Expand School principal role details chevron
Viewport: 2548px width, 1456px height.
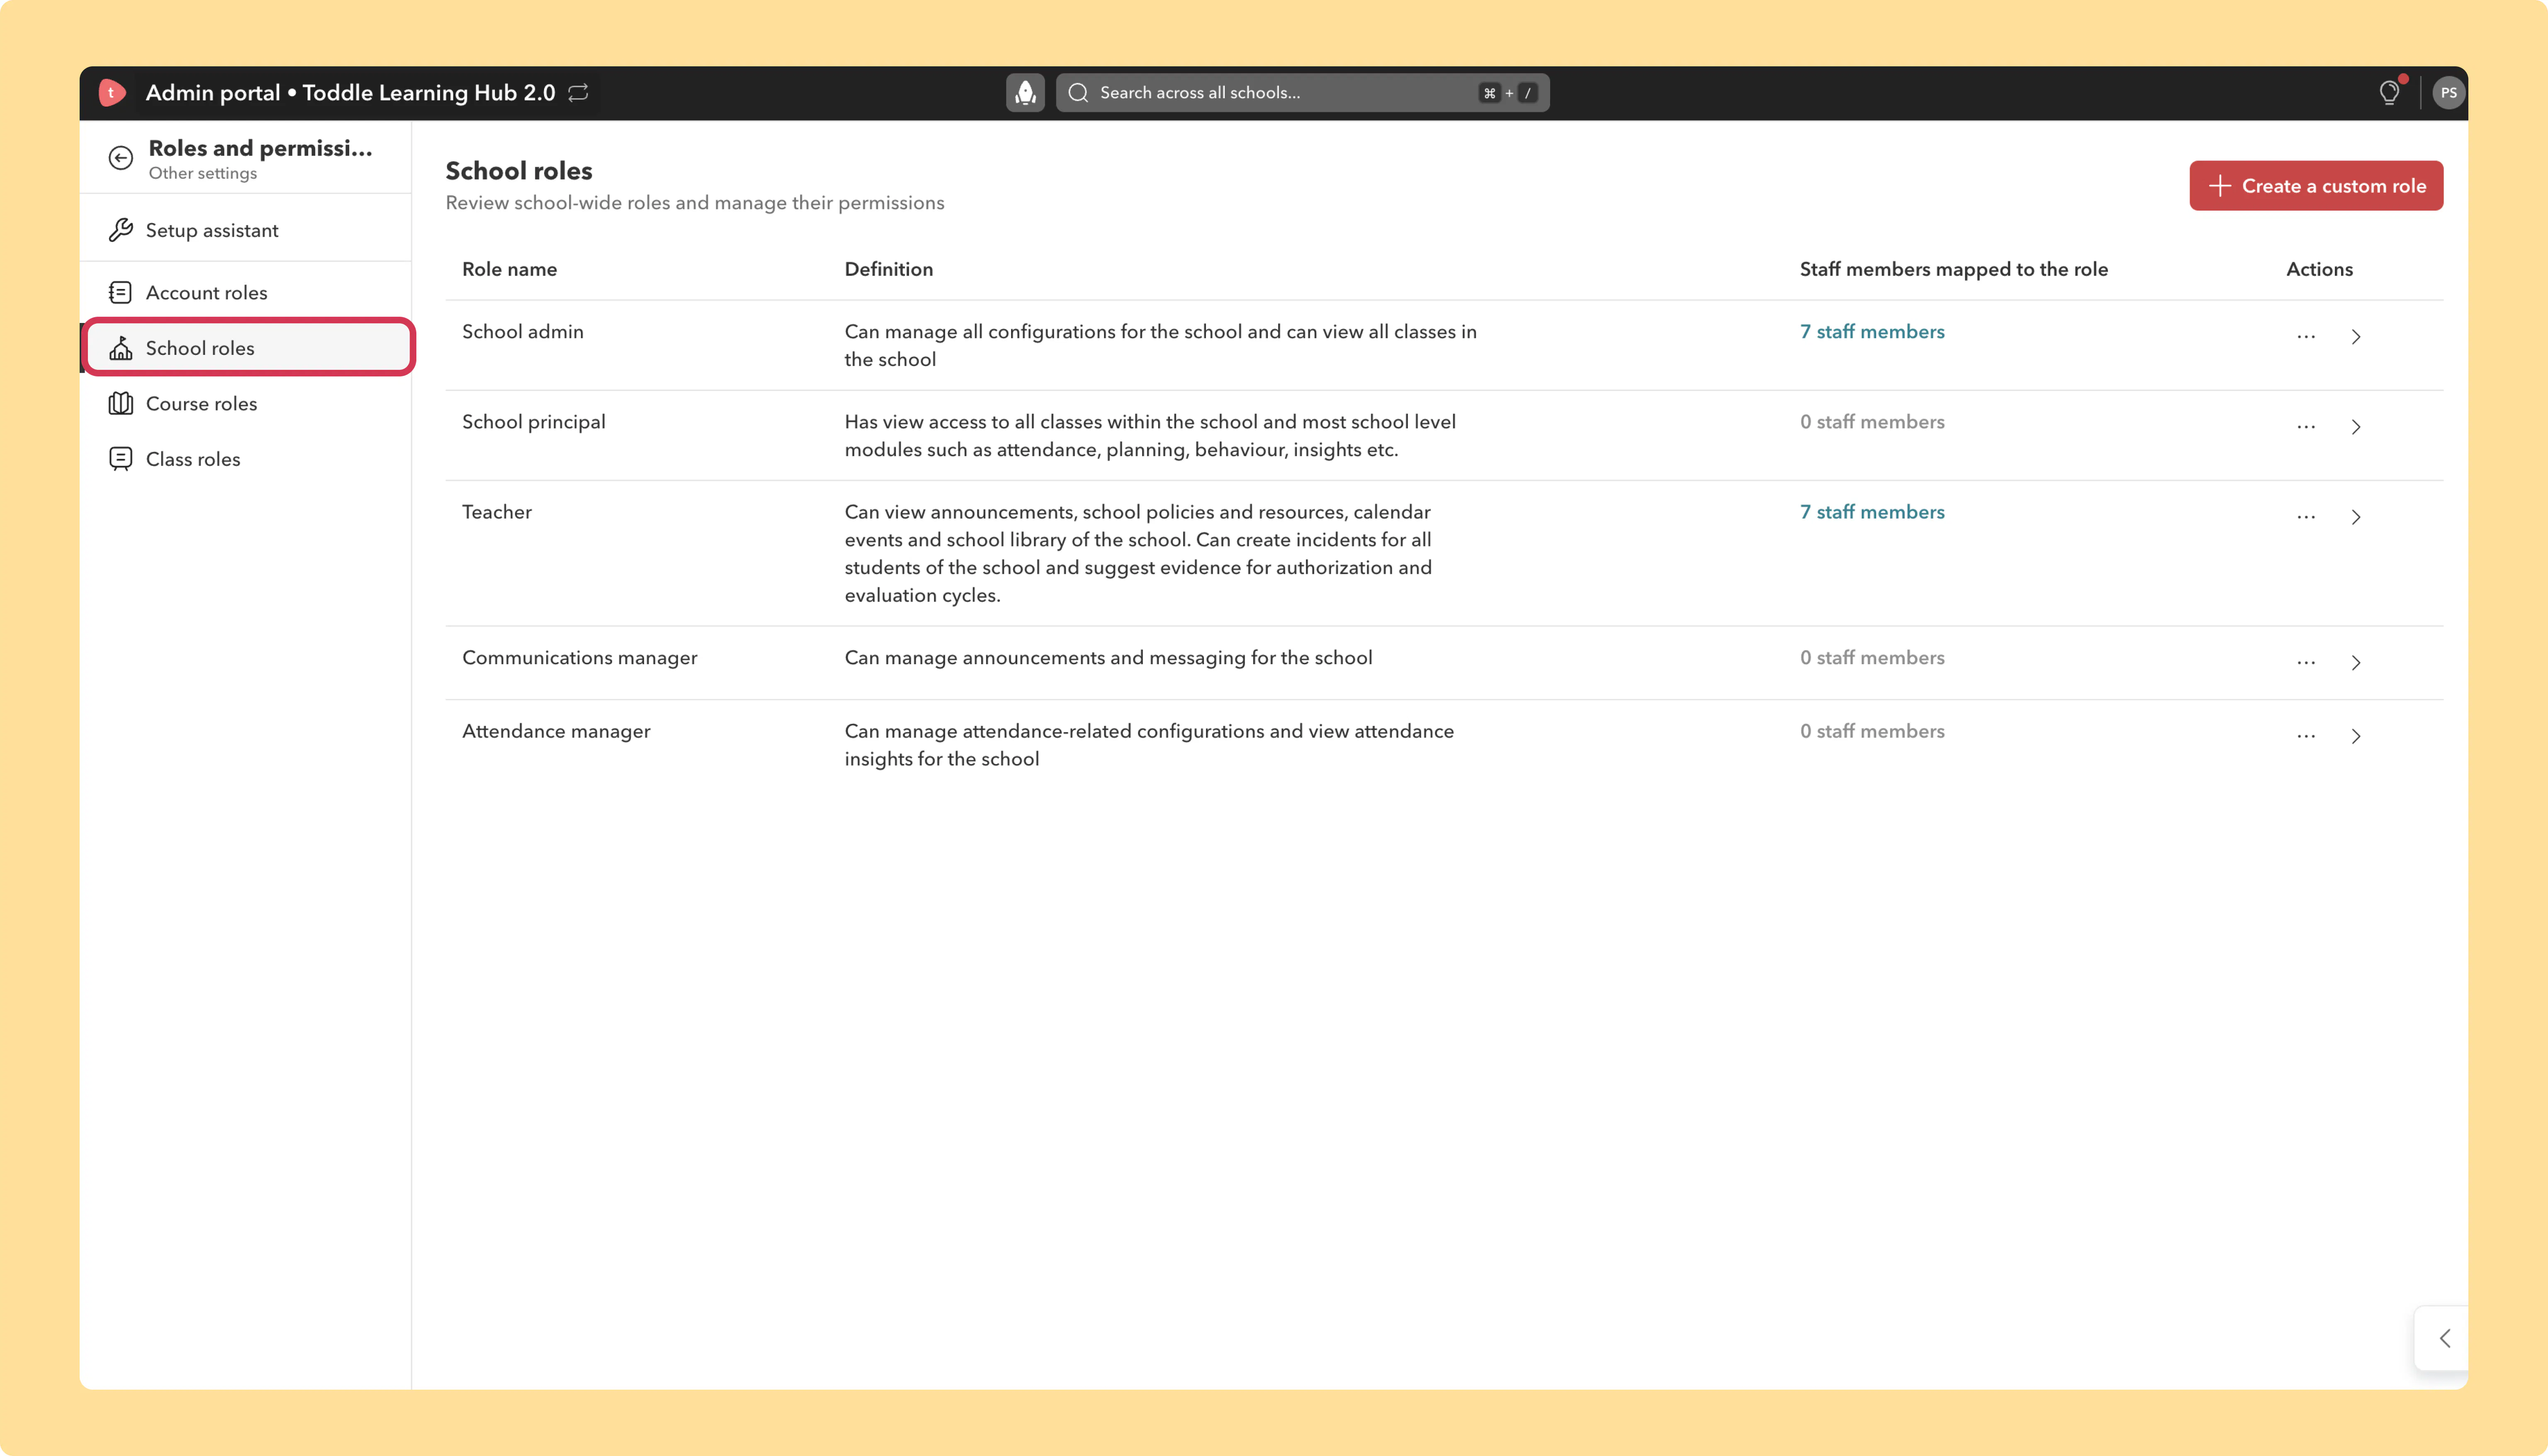(2356, 427)
